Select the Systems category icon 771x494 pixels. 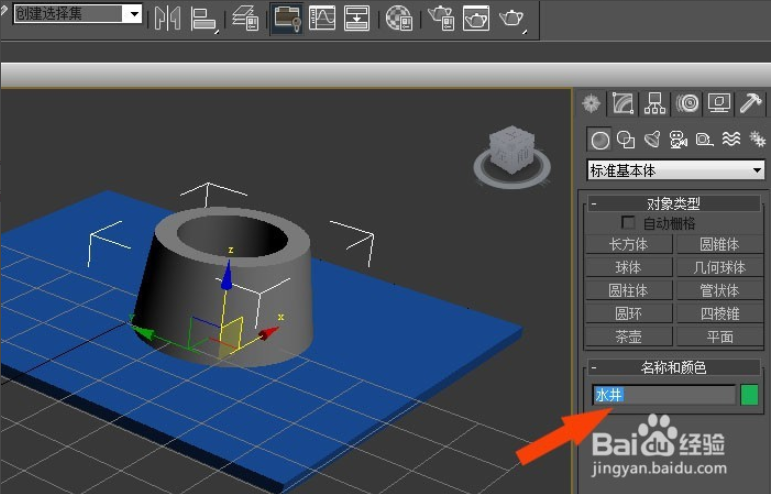click(x=757, y=140)
